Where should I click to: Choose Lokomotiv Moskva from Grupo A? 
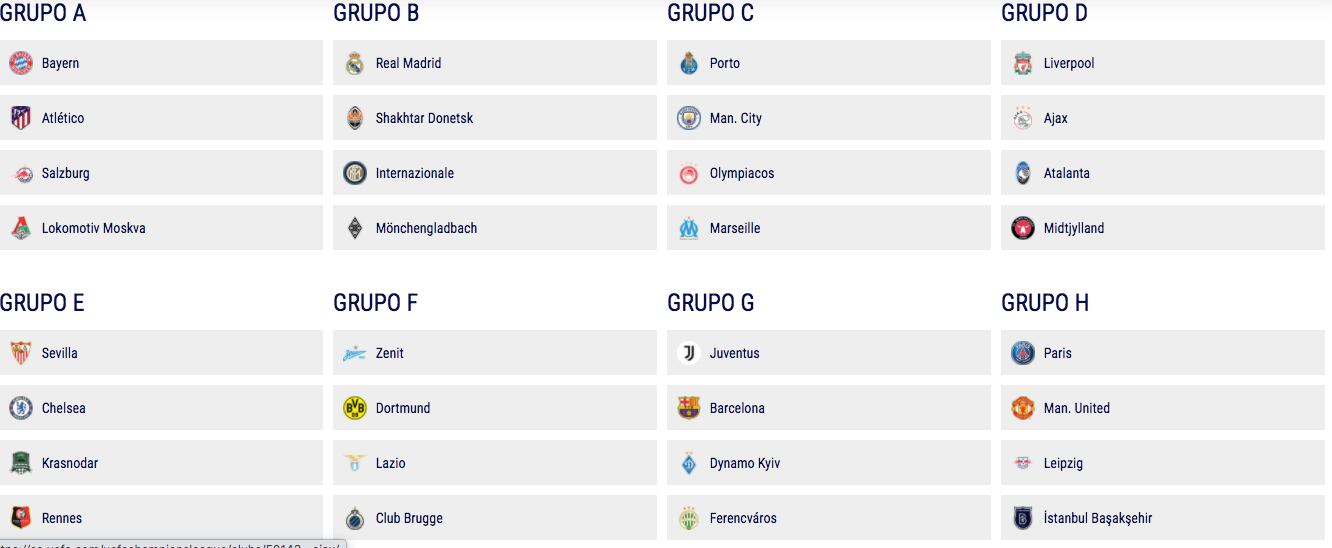[93, 228]
